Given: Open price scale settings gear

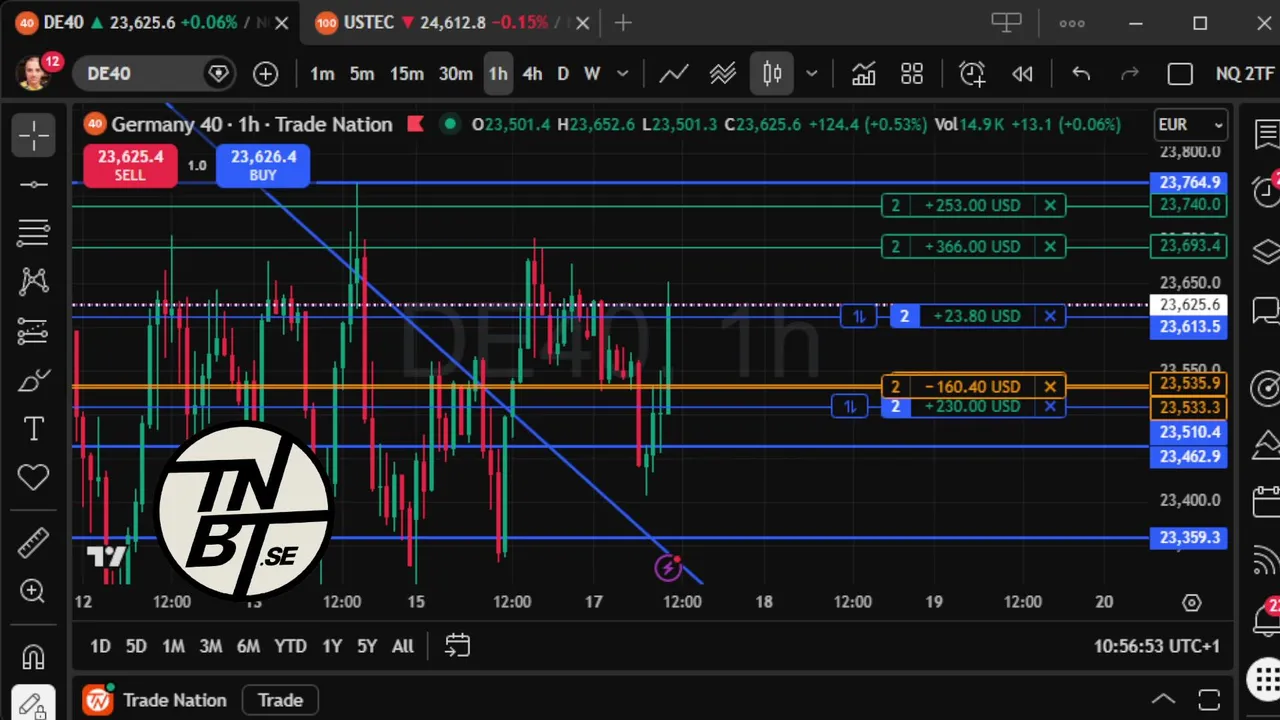Looking at the screenshot, I should pos(1191,602).
